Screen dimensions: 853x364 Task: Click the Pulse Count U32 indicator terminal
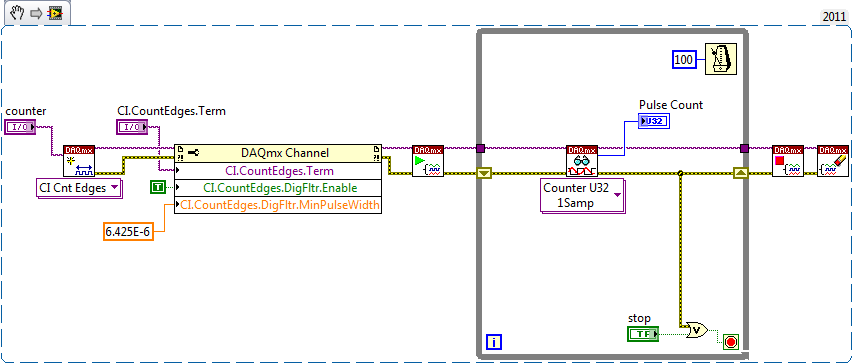tap(653, 121)
